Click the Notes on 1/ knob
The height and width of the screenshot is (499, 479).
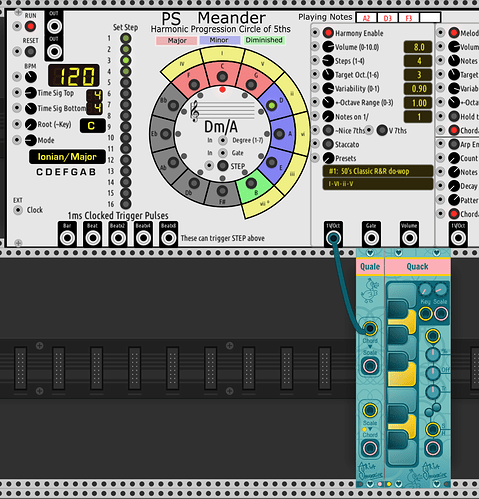(x=328, y=116)
